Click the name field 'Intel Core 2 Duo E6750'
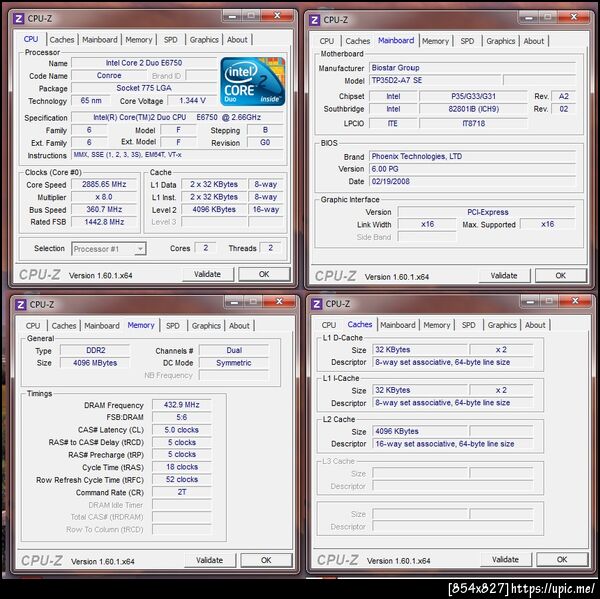Image resolution: width=600 pixels, height=599 pixels. point(144,63)
